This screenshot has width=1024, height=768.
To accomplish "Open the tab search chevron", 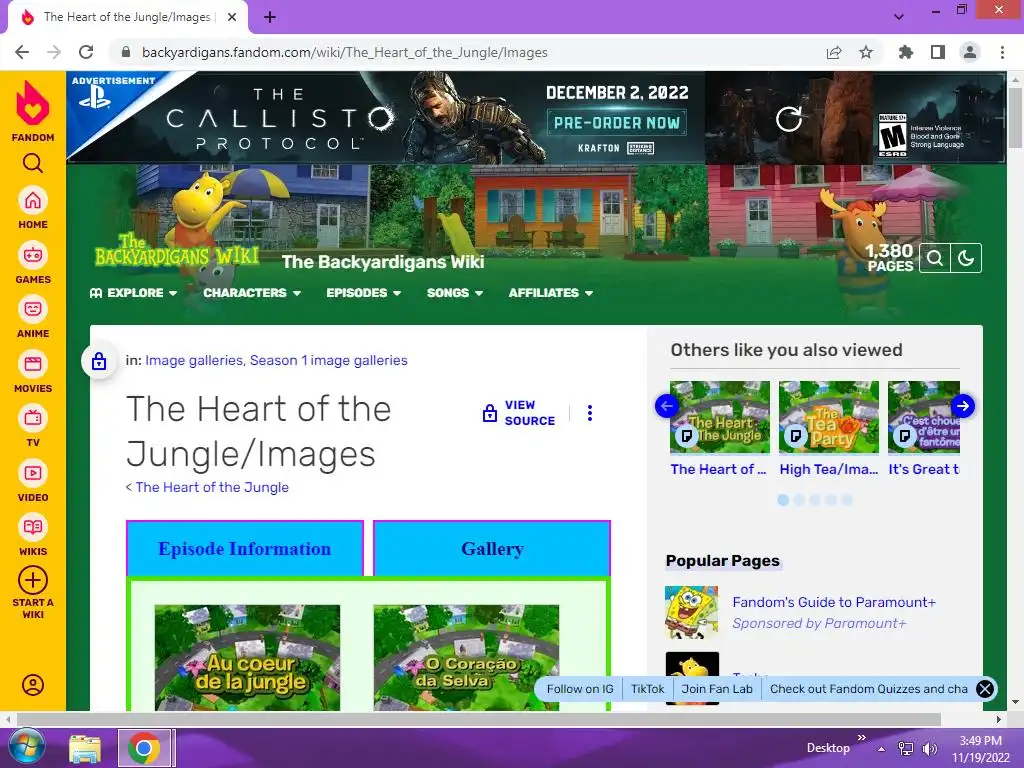I will click(899, 17).
